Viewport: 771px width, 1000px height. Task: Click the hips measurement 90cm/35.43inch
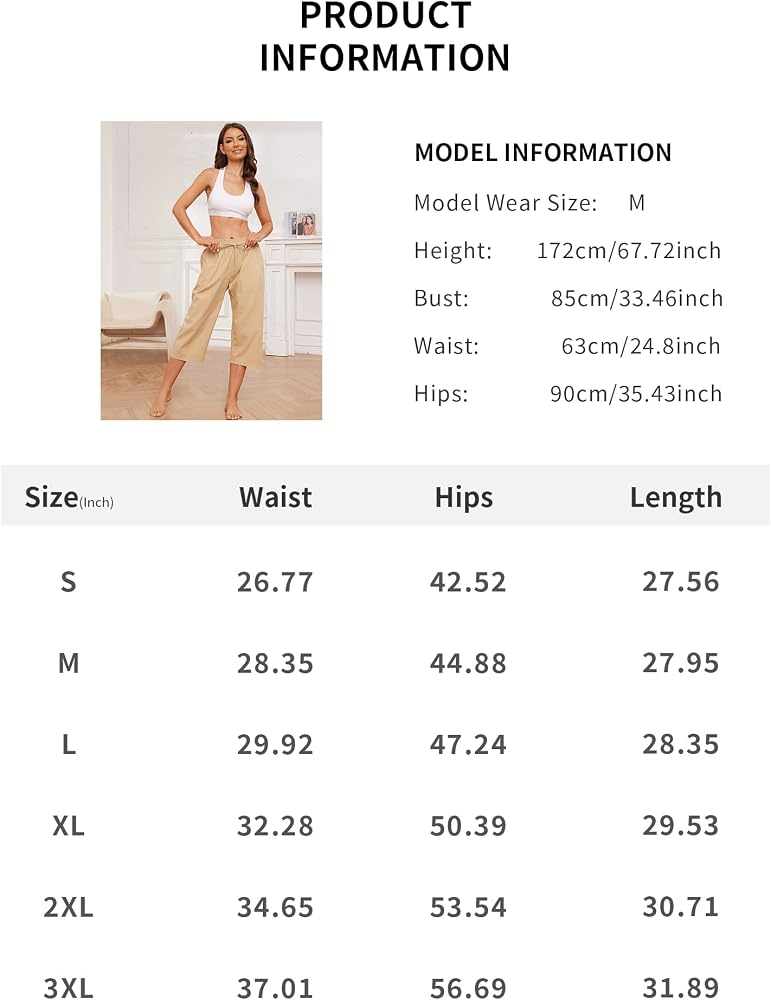coord(636,394)
